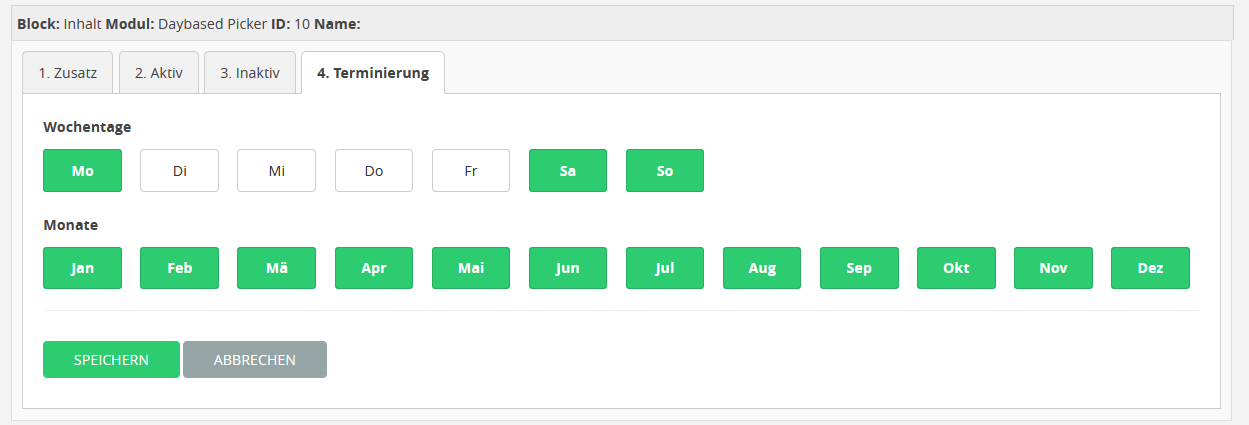This screenshot has height=425, width=1249.
Task: Toggle the Jul month button
Action: coord(665,268)
